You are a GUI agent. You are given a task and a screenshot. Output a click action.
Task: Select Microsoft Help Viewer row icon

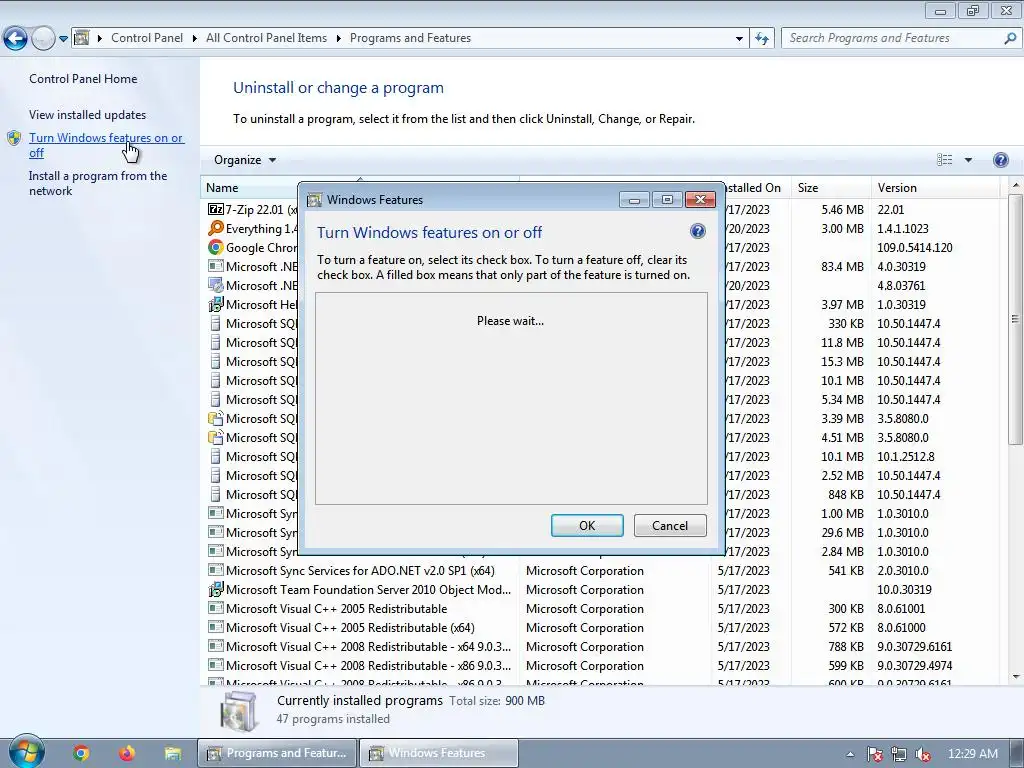pyautogui.click(x=216, y=304)
